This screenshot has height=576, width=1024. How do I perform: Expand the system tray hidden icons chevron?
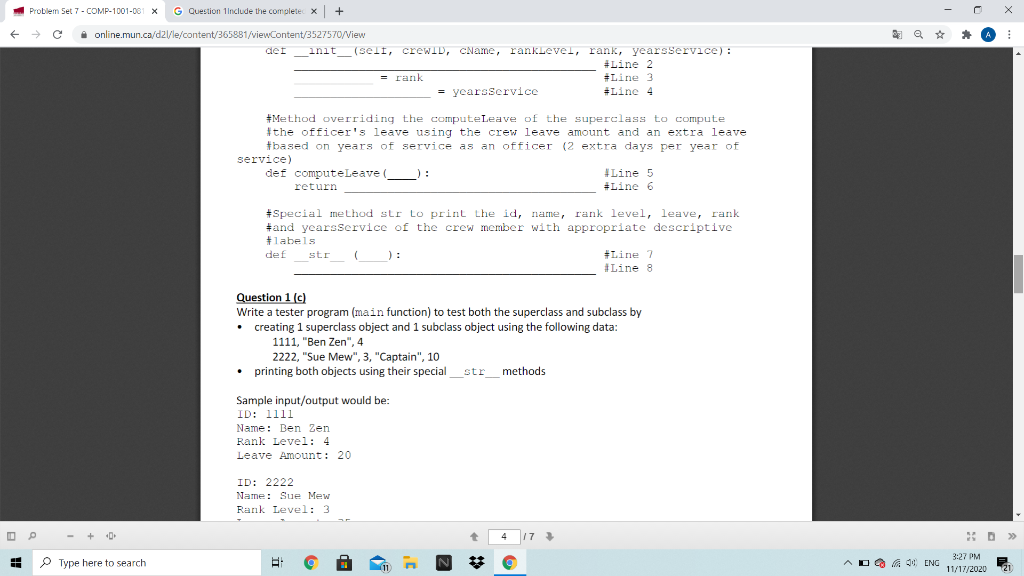(847, 562)
